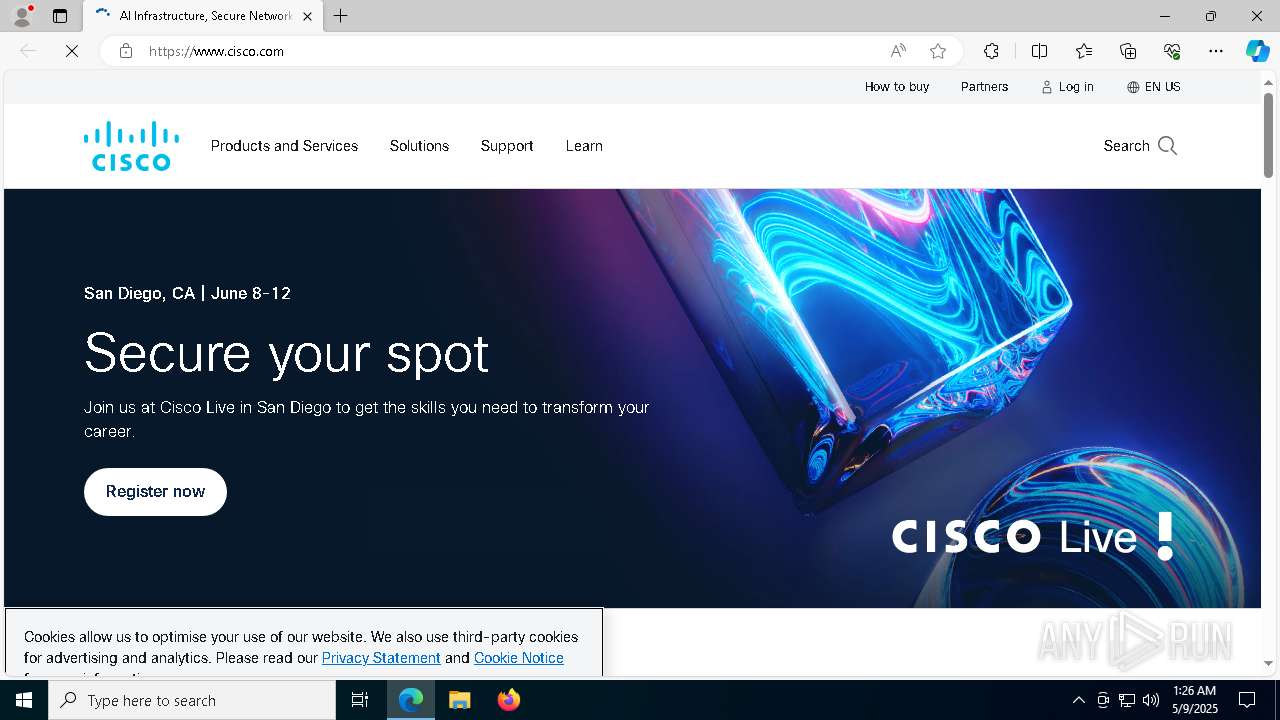Open Favorites list icon
This screenshot has height=720, width=1280.
pos(1084,51)
